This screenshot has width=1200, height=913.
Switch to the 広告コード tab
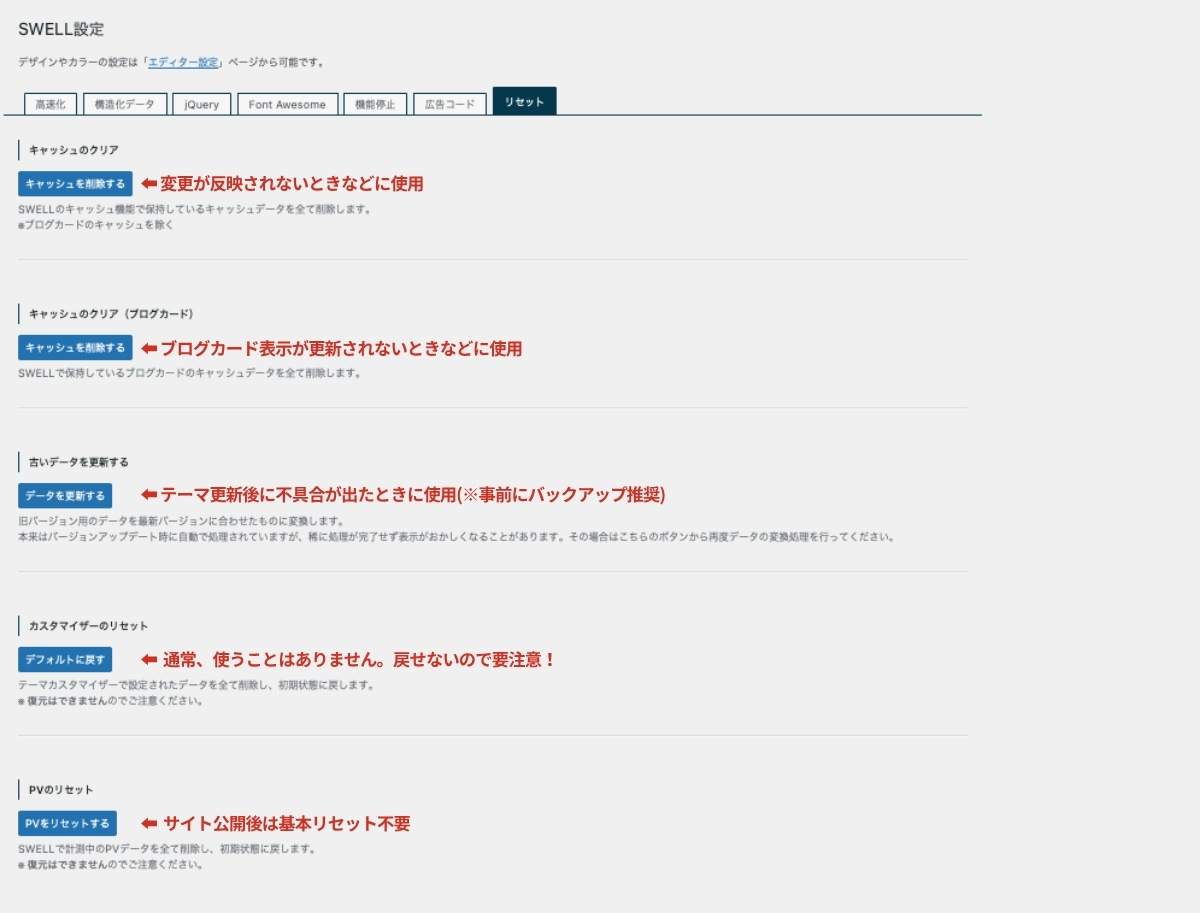pos(450,104)
